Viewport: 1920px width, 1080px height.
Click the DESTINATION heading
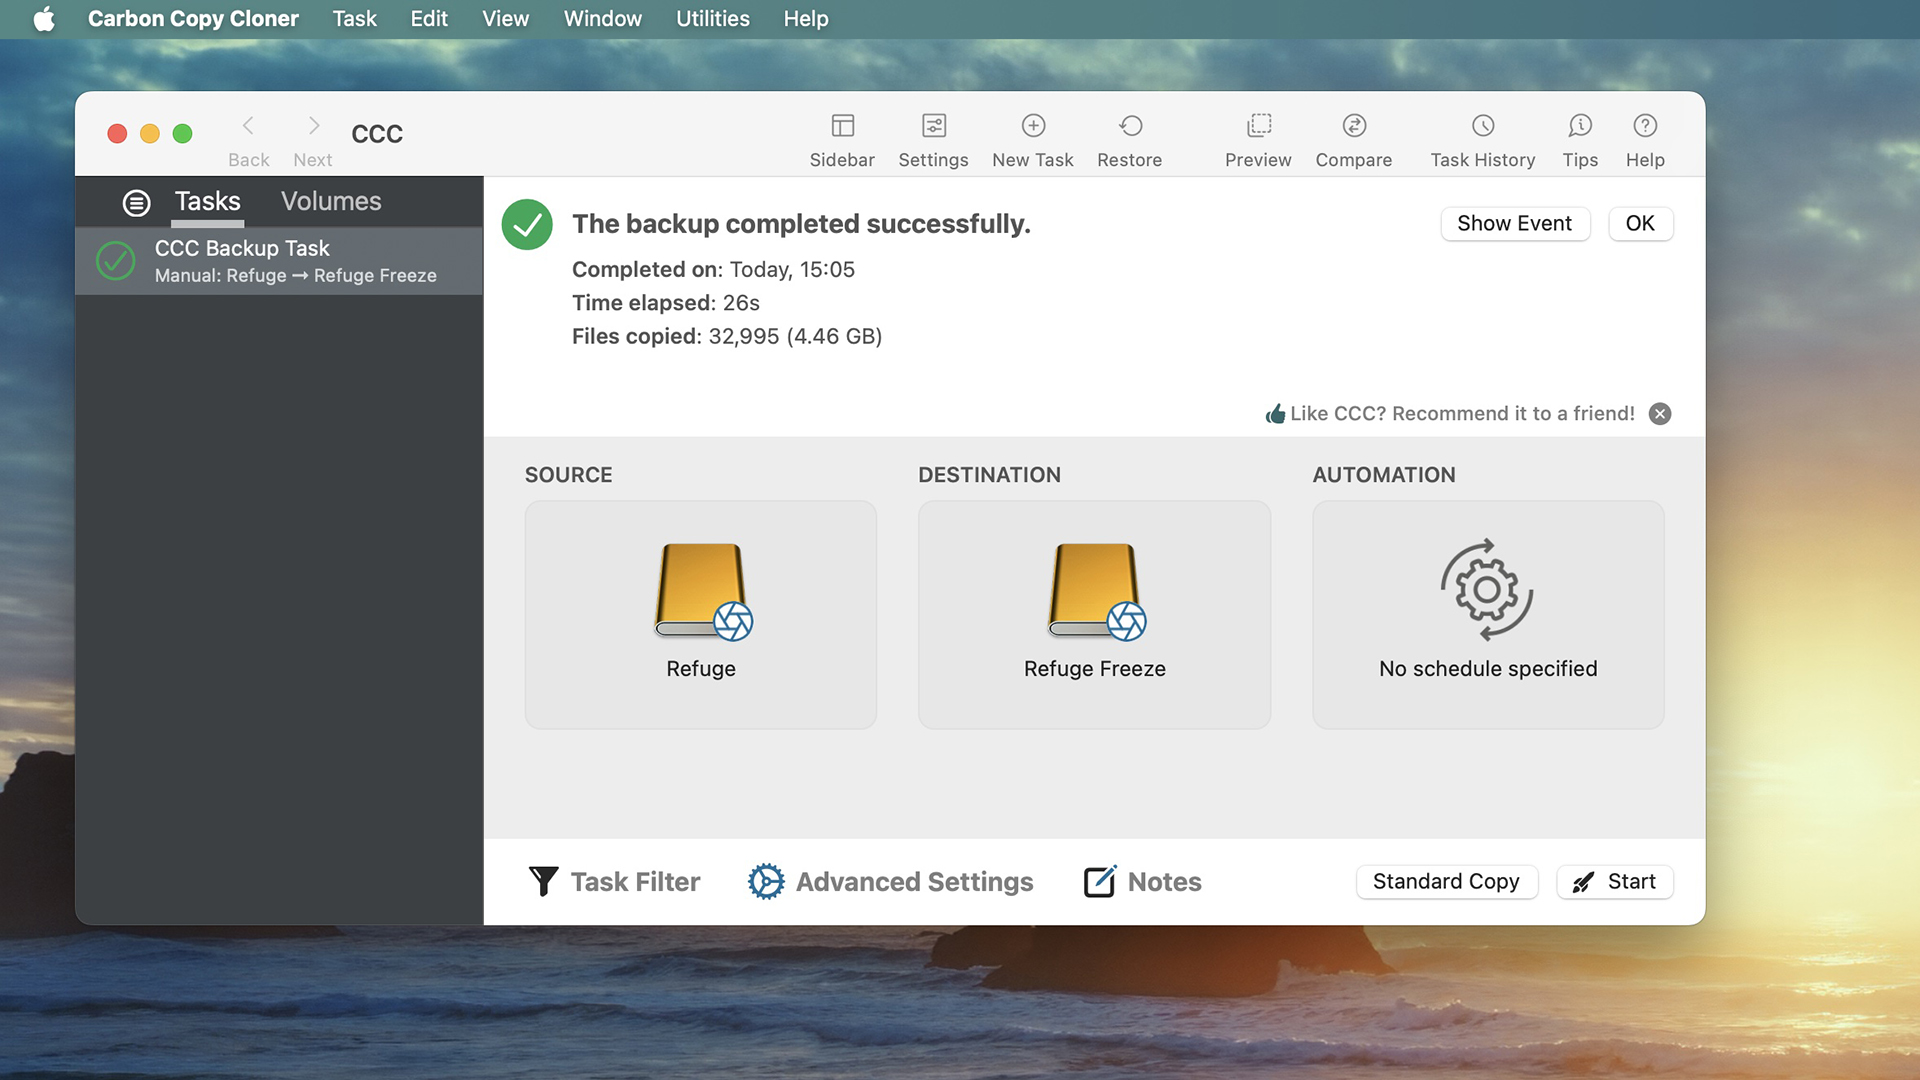(x=989, y=475)
